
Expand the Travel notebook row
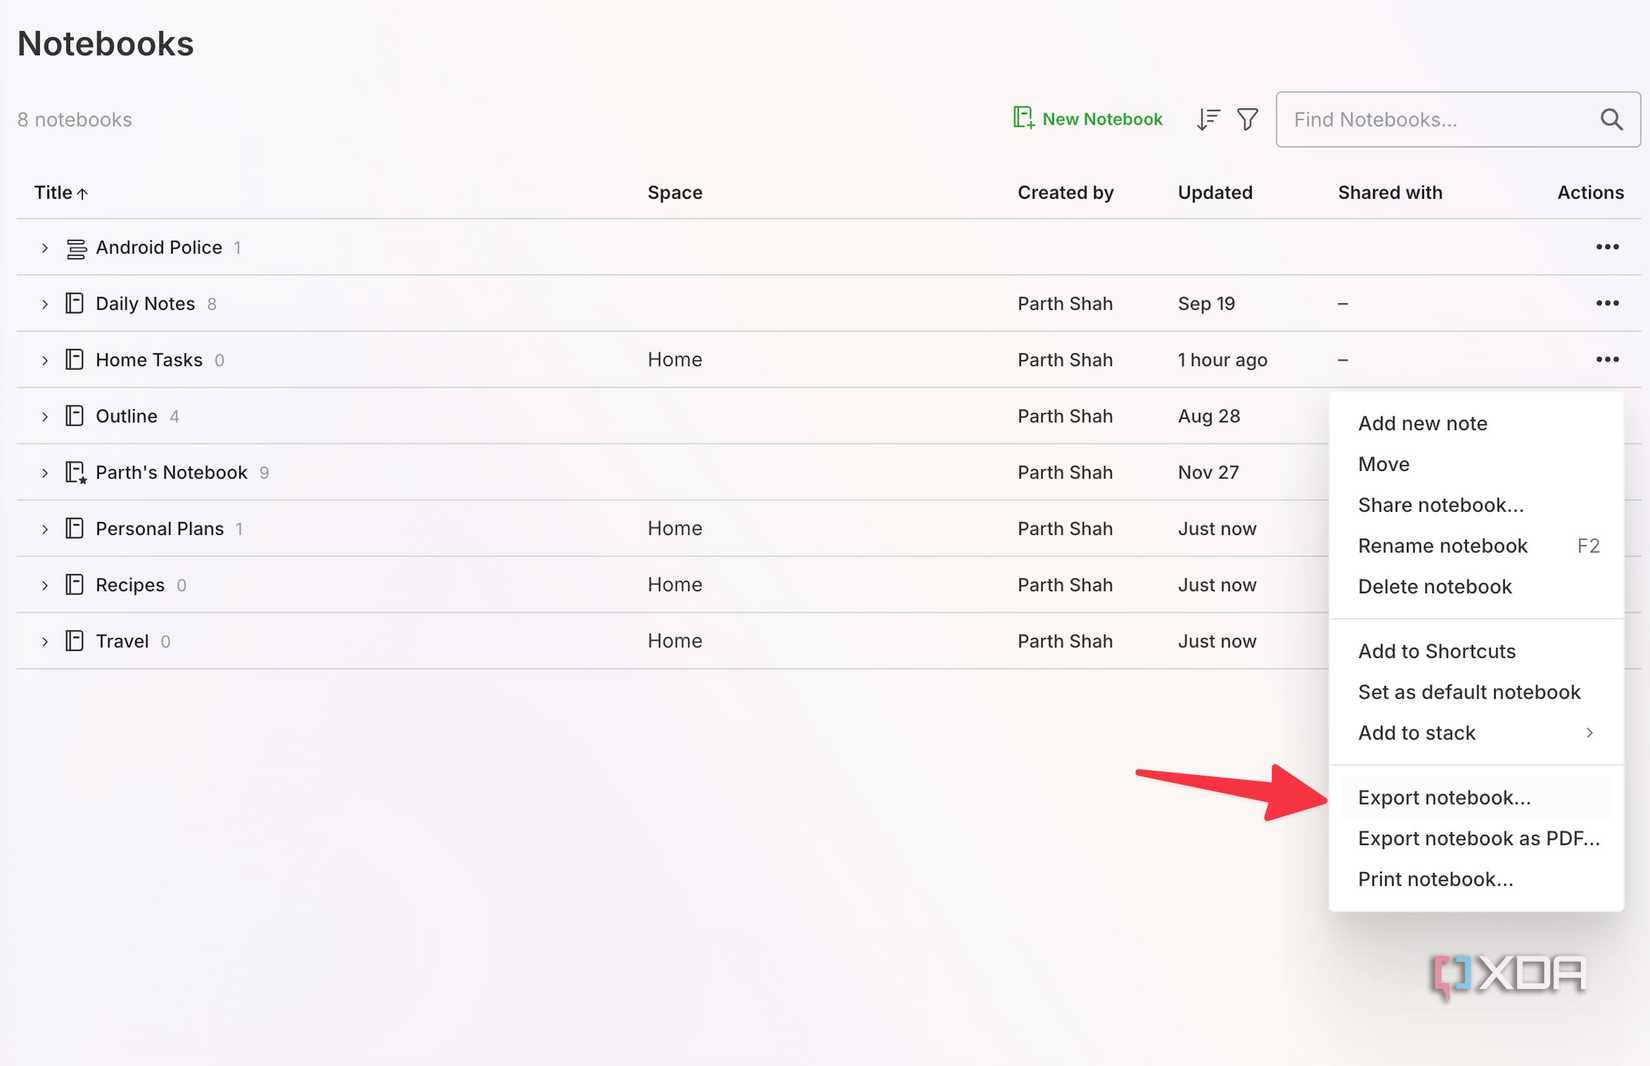(x=45, y=642)
